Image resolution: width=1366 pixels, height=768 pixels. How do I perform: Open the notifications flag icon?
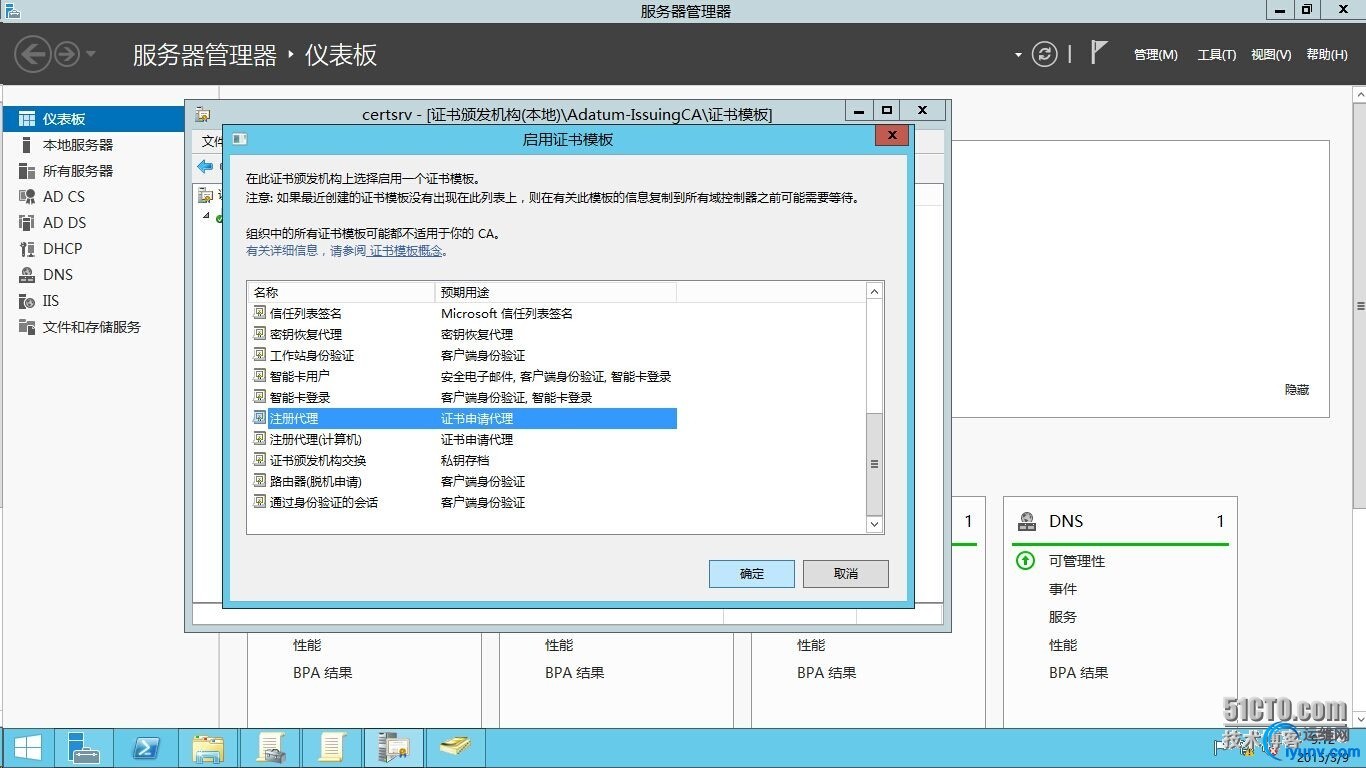(1098, 53)
